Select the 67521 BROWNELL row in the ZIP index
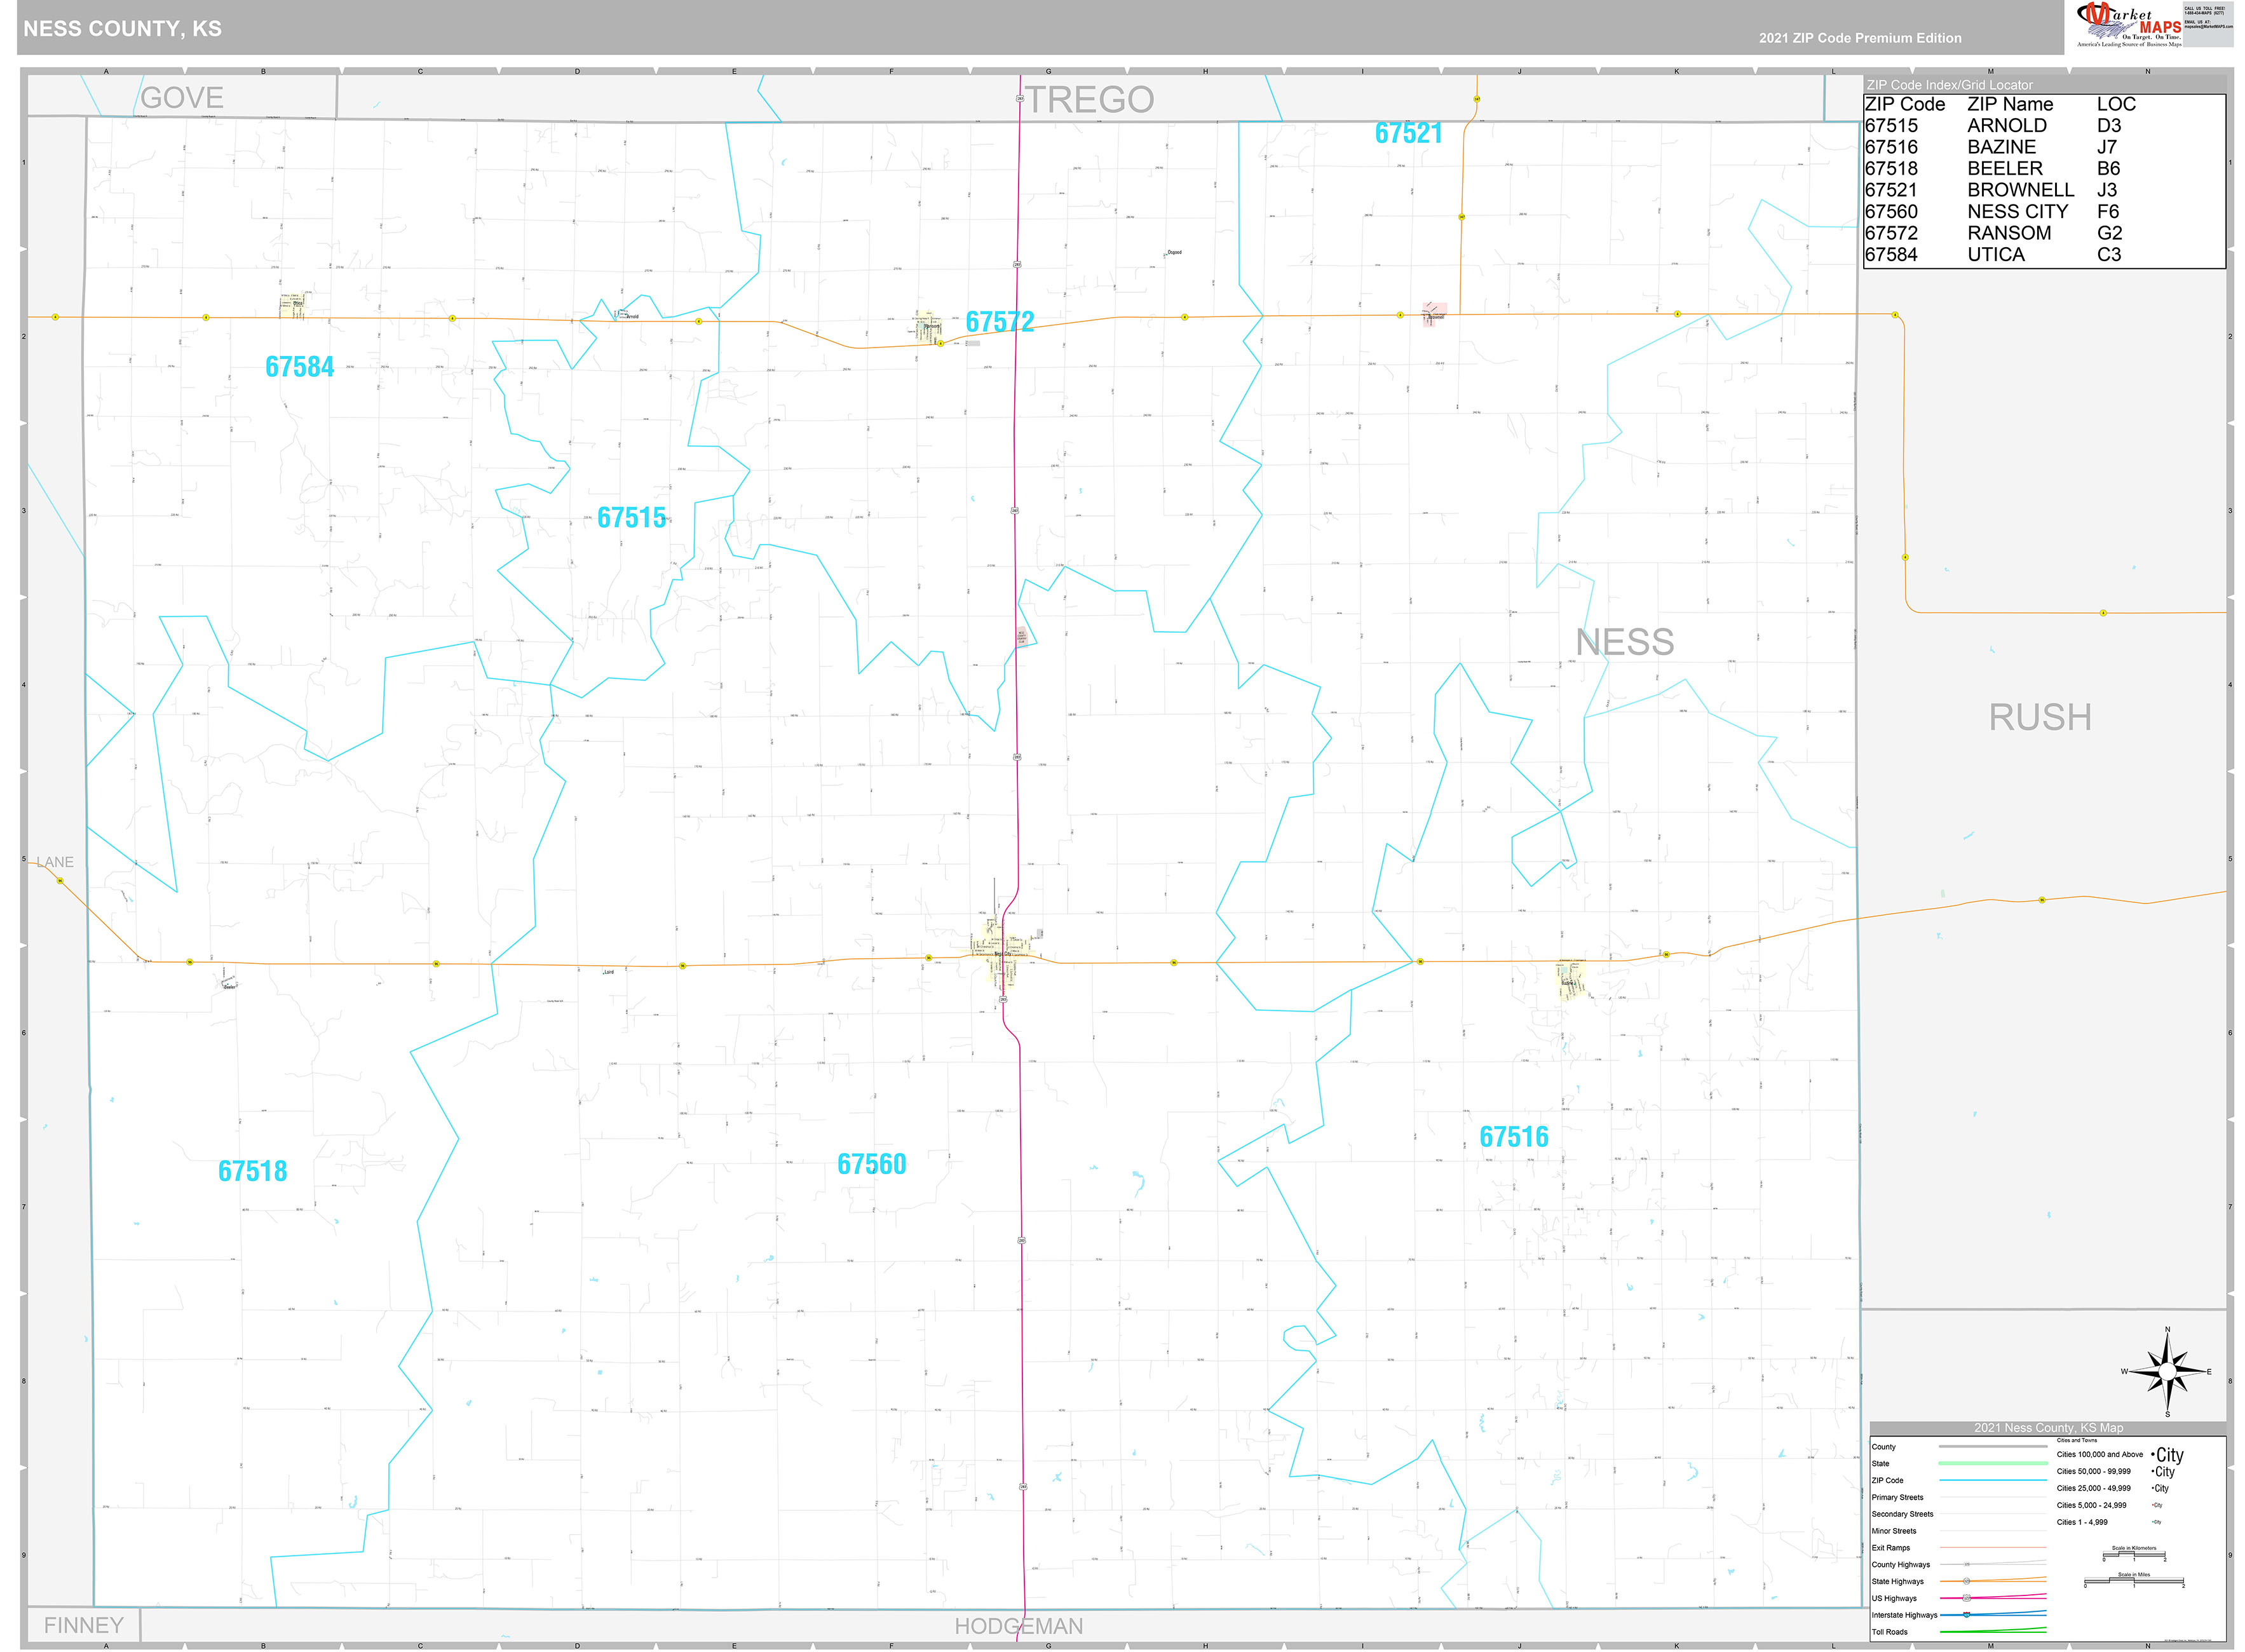 point(1970,190)
